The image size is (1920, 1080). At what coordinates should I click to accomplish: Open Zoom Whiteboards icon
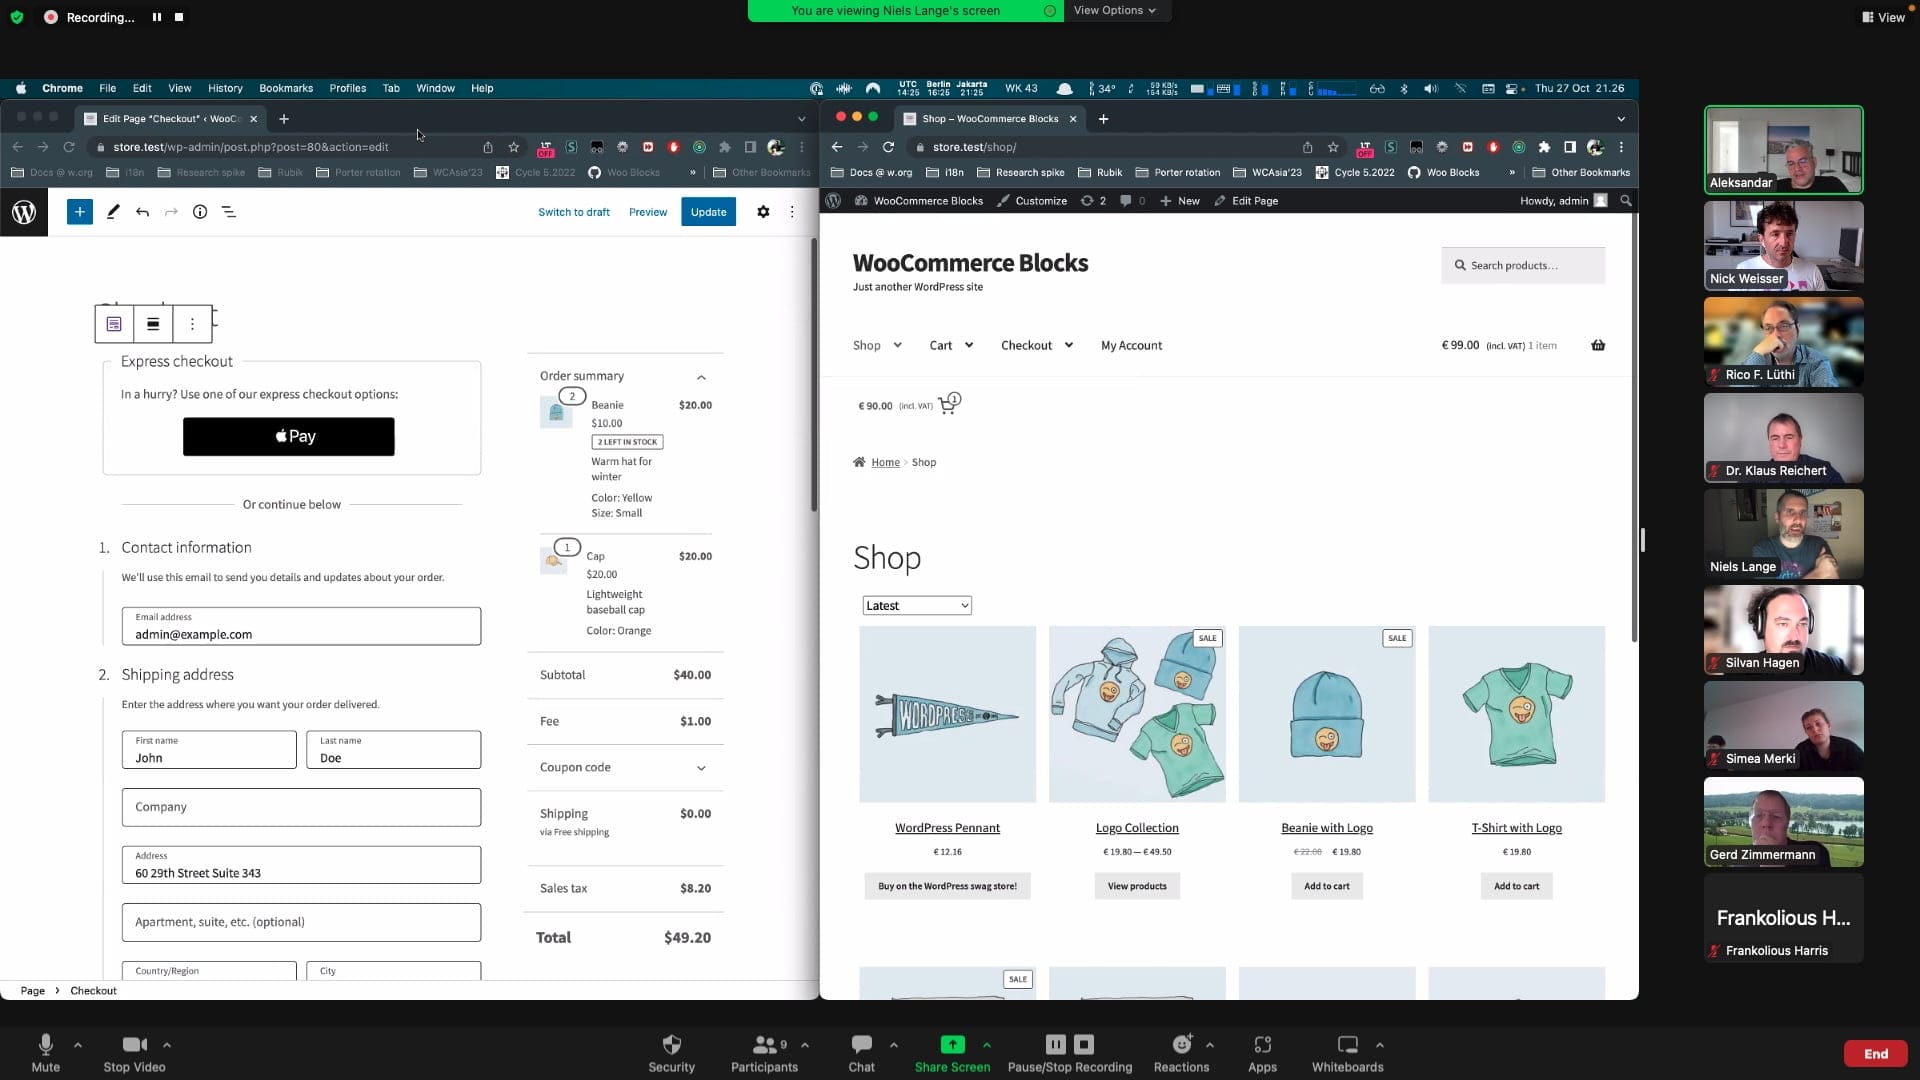tap(1347, 1045)
